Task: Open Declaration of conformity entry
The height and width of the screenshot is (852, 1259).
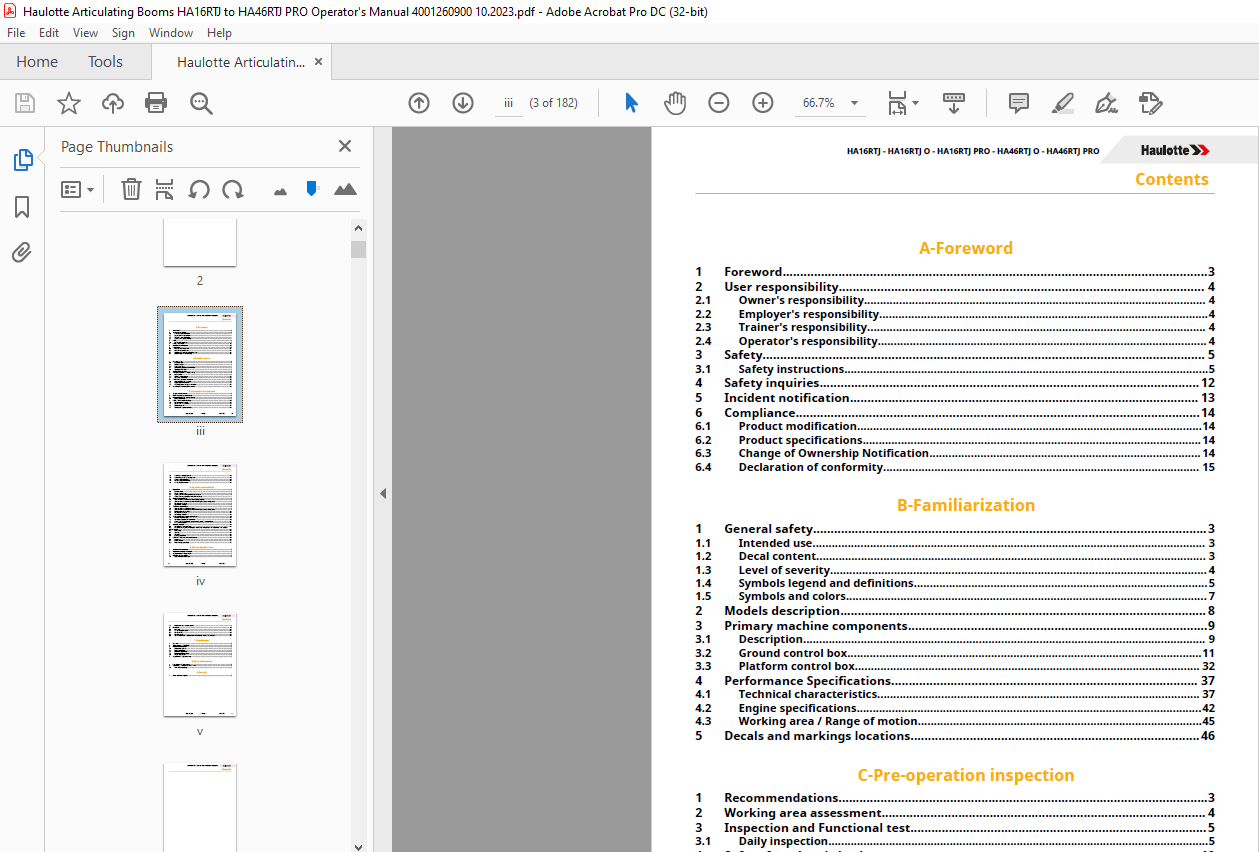Action: (x=955, y=467)
